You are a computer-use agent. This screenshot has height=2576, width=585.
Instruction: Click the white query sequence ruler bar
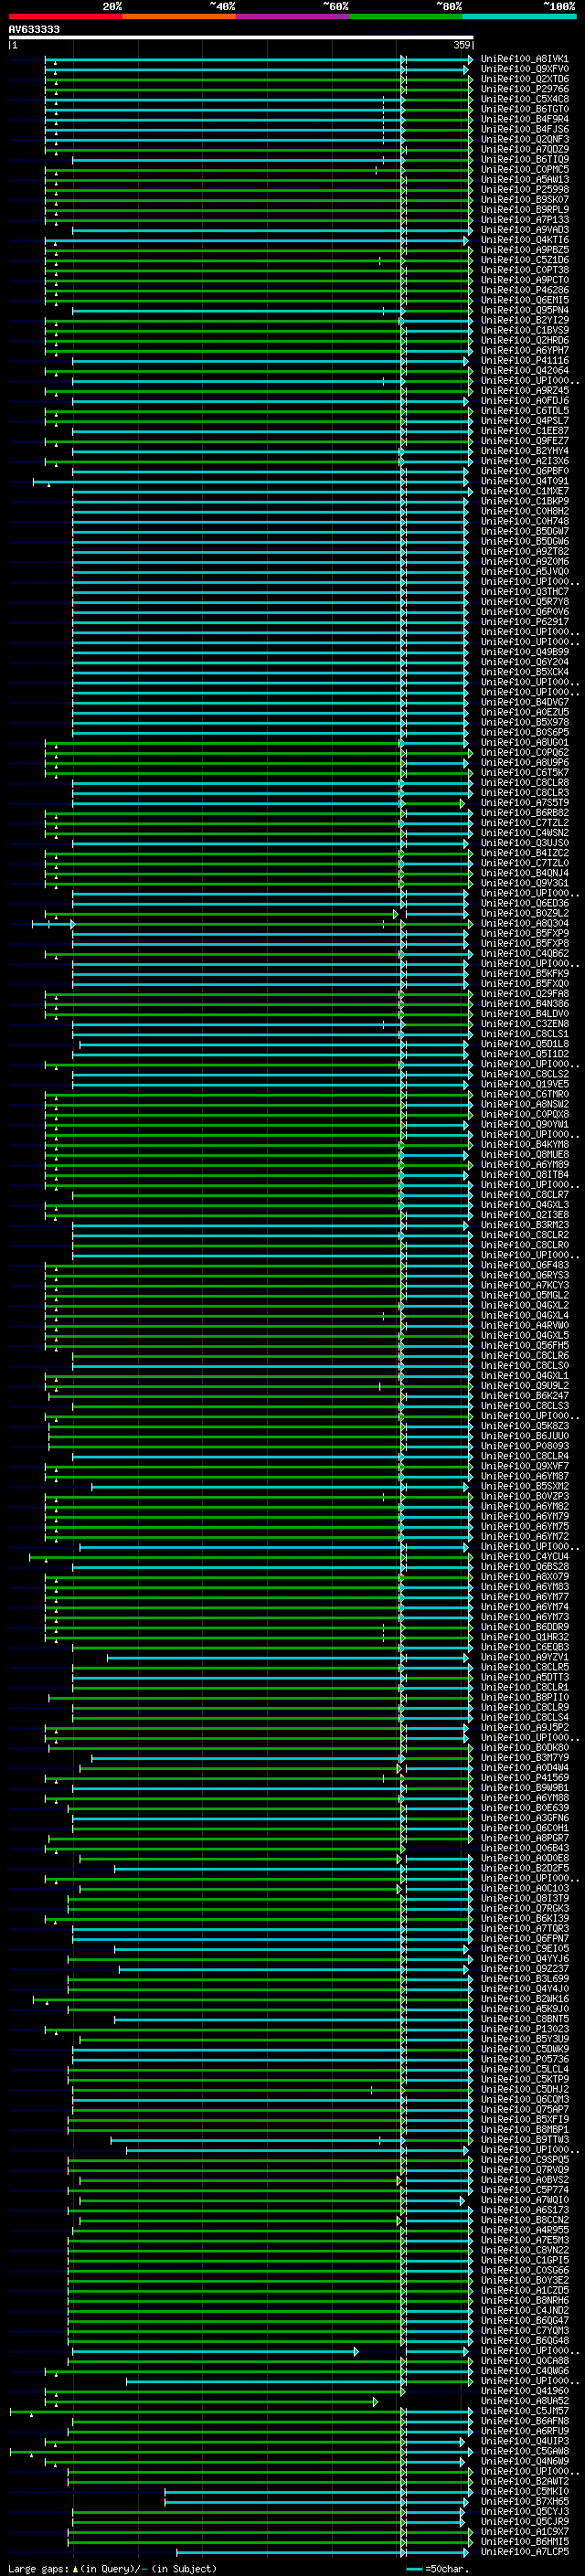(241, 37)
